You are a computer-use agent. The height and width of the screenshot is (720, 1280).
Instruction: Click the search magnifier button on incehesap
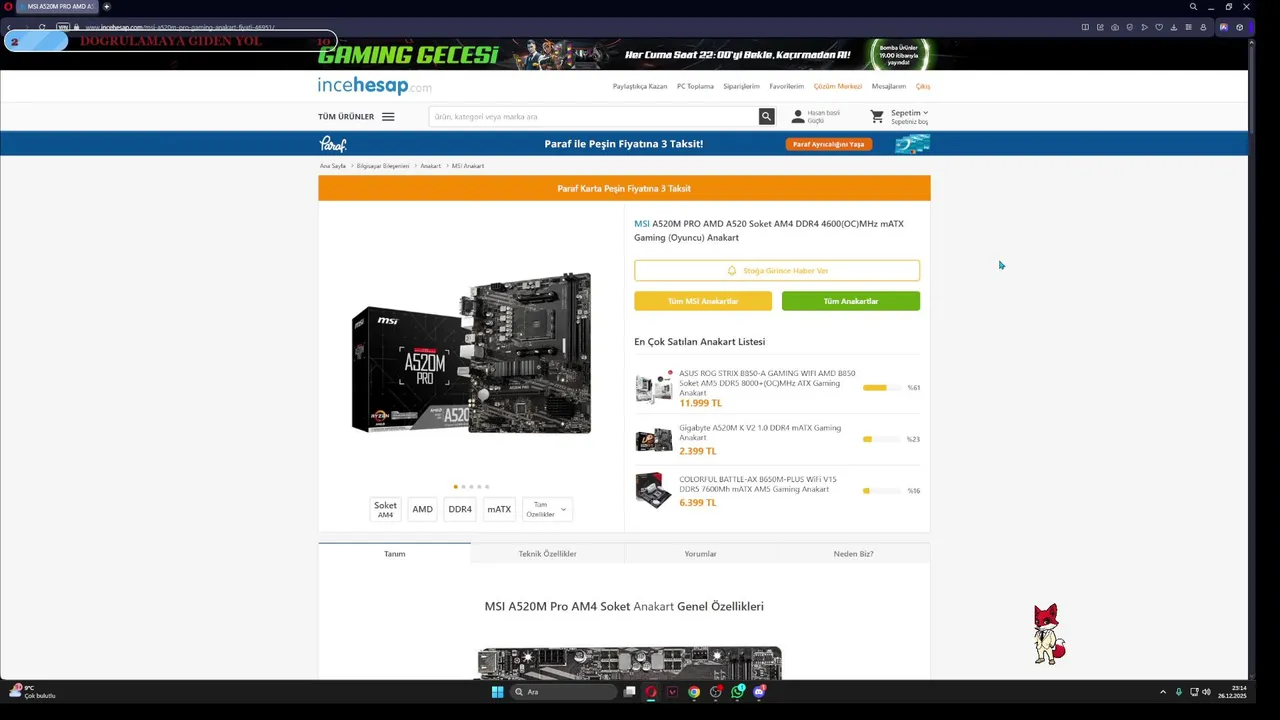pyautogui.click(x=766, y=116)
